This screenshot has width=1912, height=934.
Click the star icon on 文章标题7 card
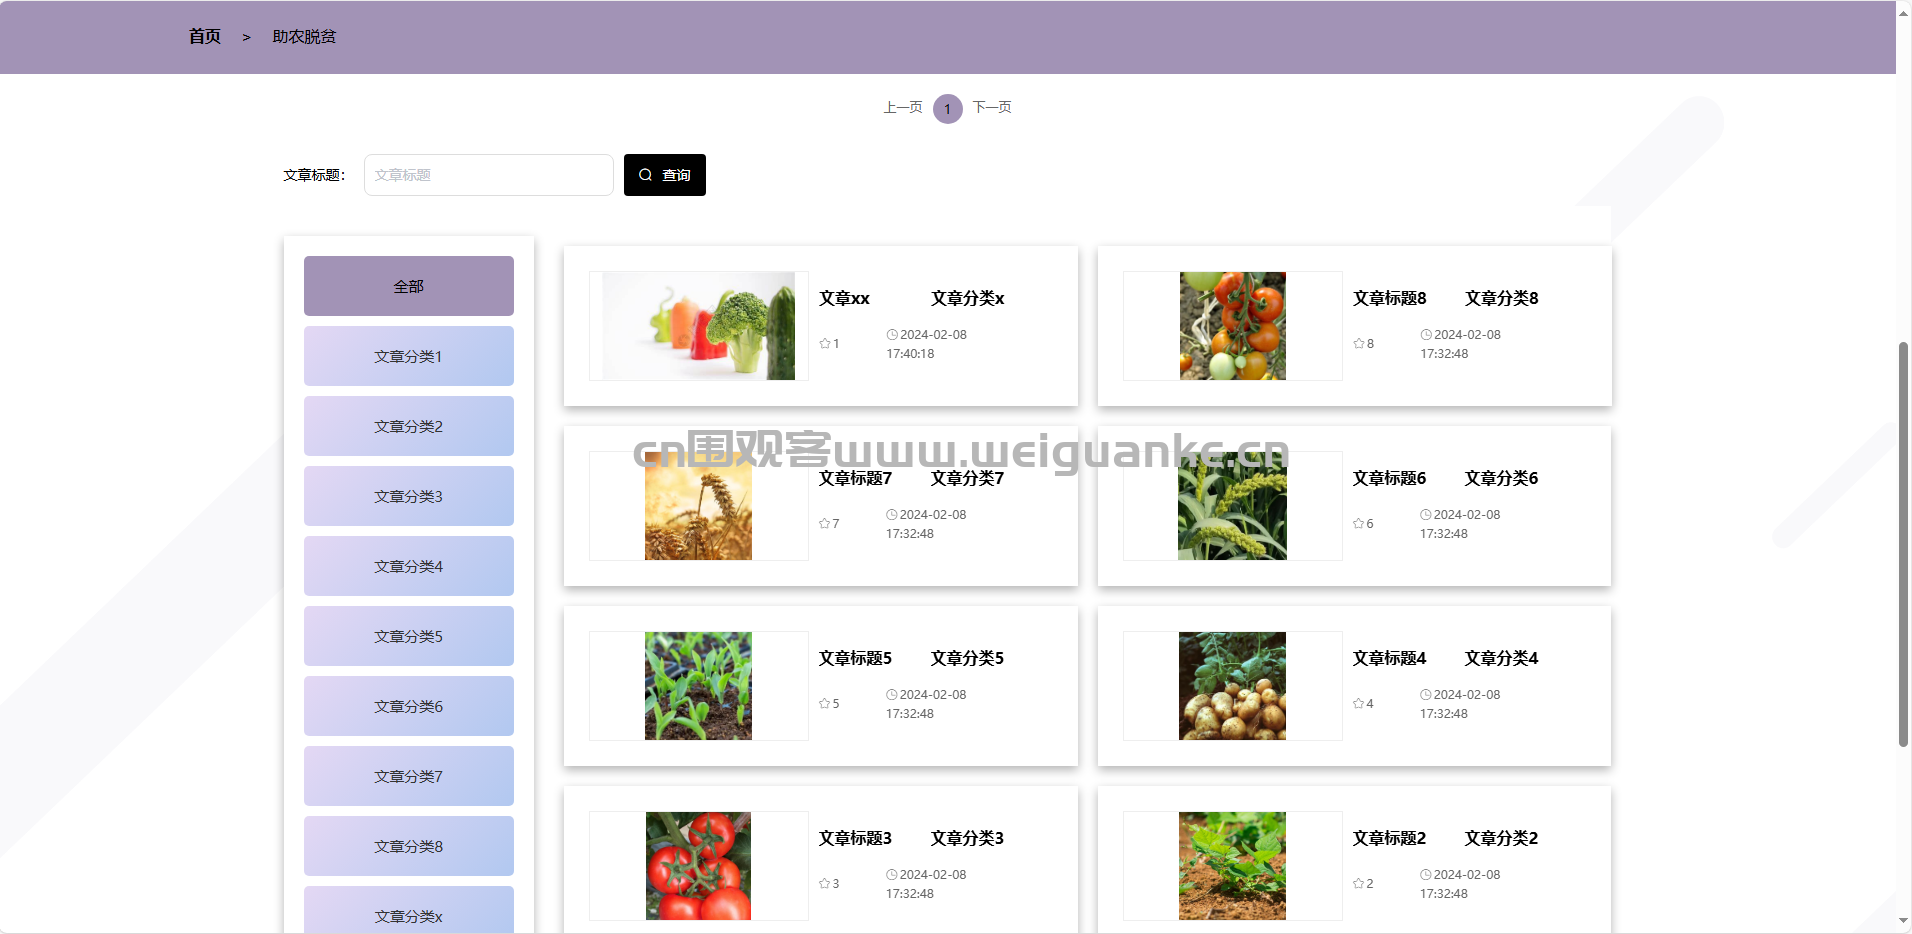[x=825, y=523]
